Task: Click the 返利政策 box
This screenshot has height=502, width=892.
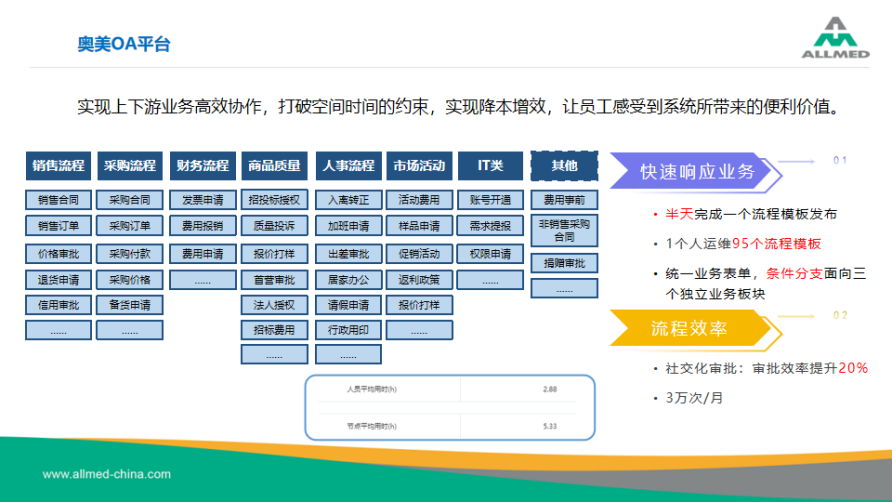Action: click(x=419, y=279)
